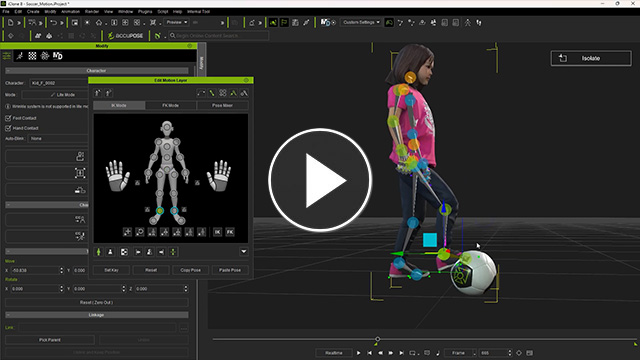
Task: Toggle lock beside the left foot in diagram
Action: coord(147,209)
